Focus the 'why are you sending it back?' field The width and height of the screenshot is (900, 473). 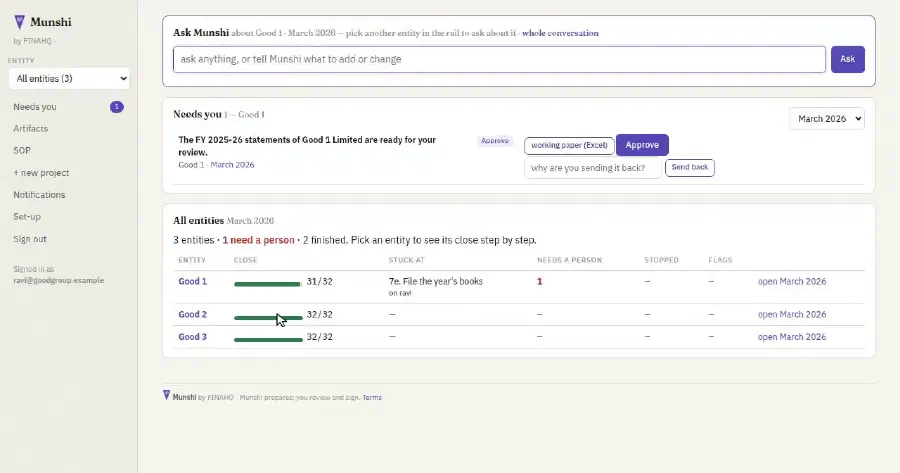[x=592, y=168]
